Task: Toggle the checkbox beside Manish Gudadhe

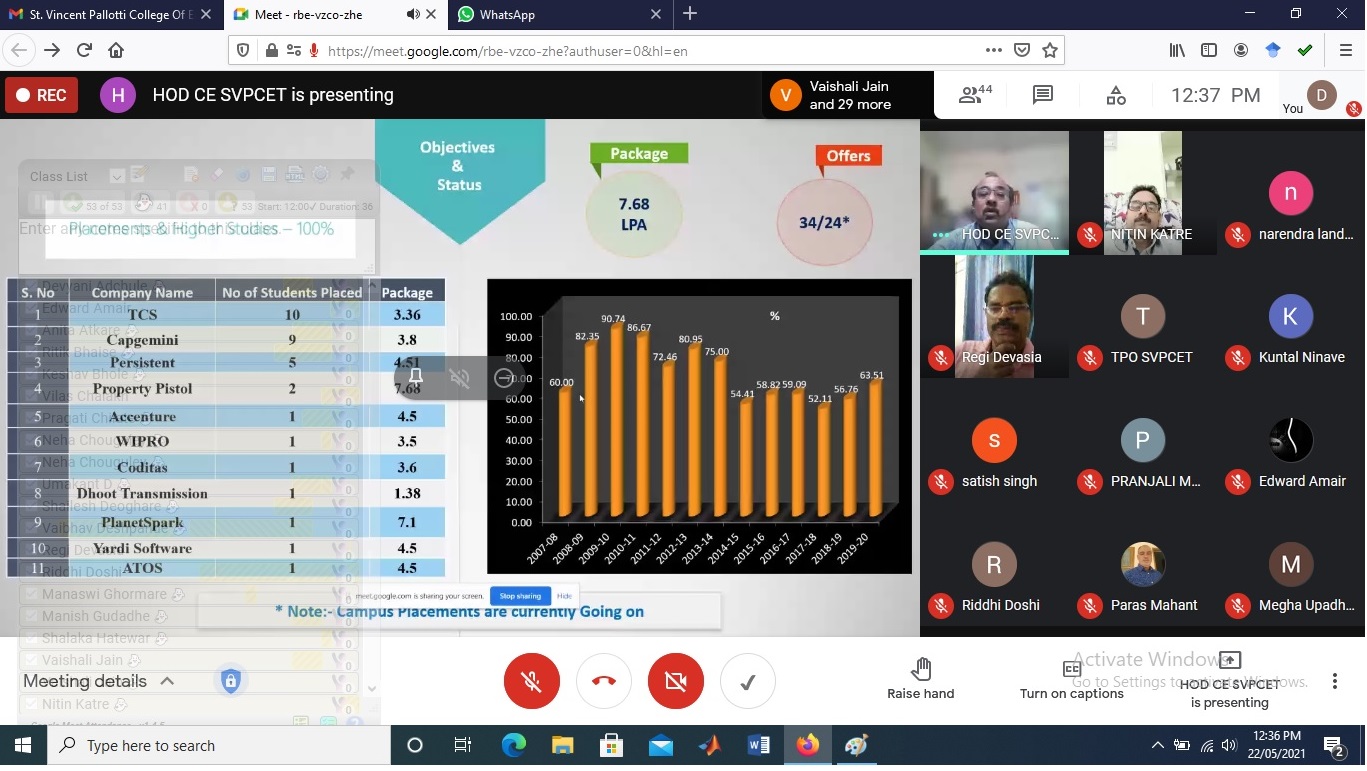Action: (30, 616)
